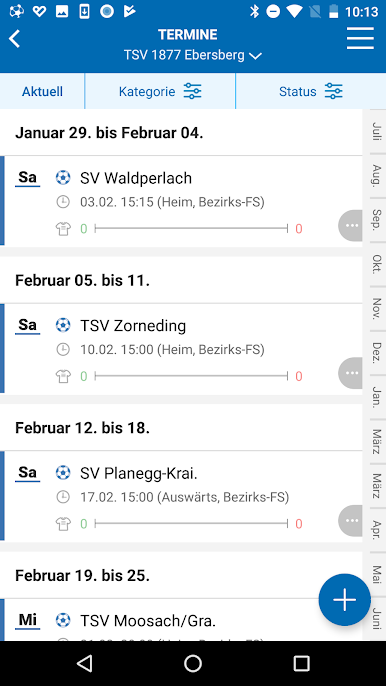Open the Status filter
The height and width of the screenshot is (686, 386).
click(x=311, y=91)
